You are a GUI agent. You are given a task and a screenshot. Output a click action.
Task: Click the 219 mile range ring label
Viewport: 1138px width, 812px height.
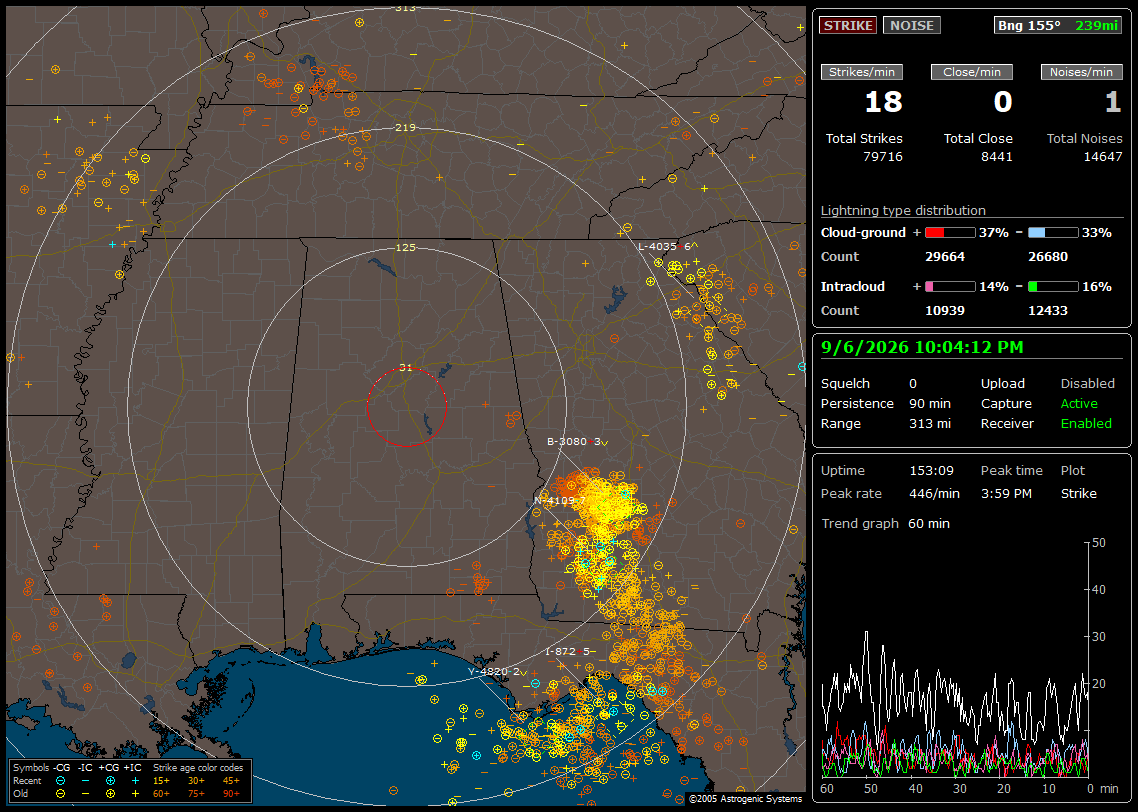(x=405, y=128)
